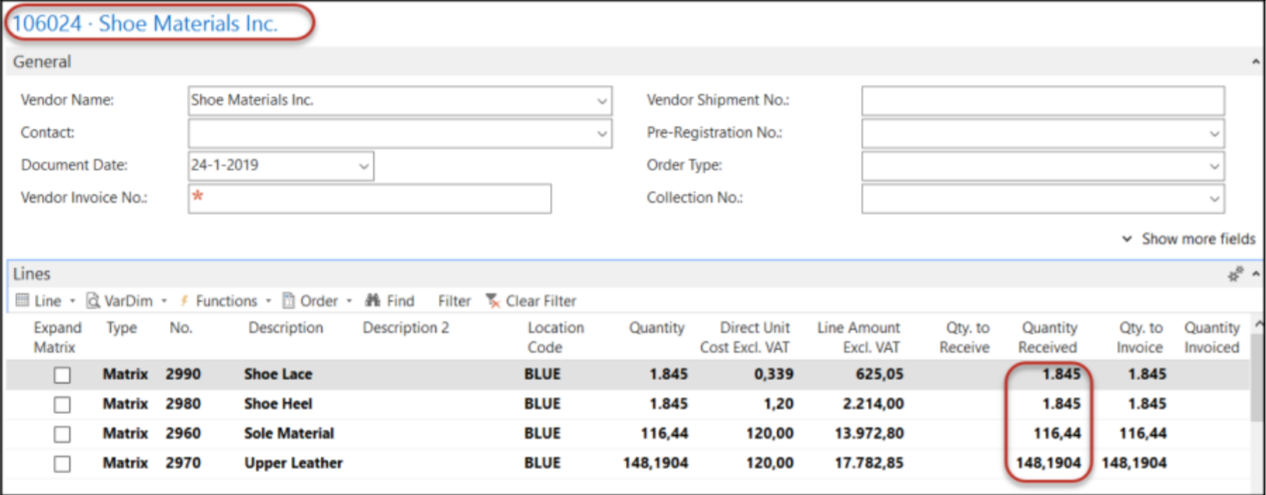Click the Find binoculars icon

click(x=374, y=300)
